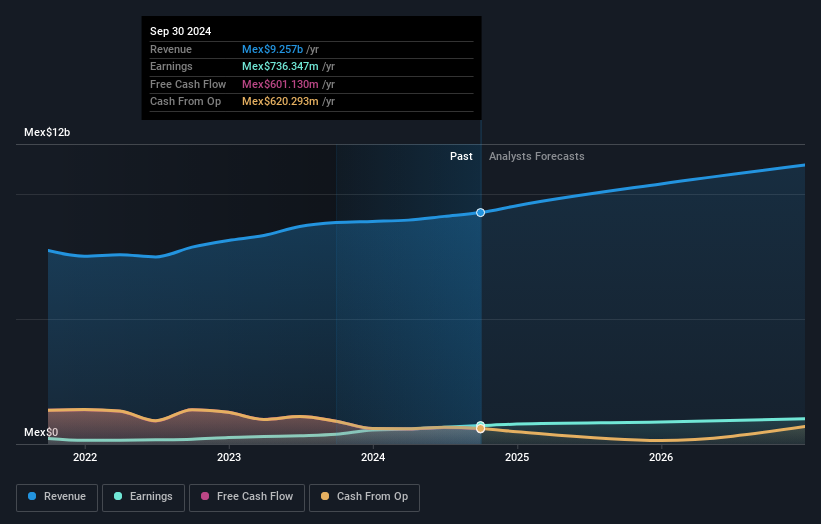Viewport: 821px width, 524px height.
Task: Click the Mex$601.130m free cash flow value
Action: 280,84
